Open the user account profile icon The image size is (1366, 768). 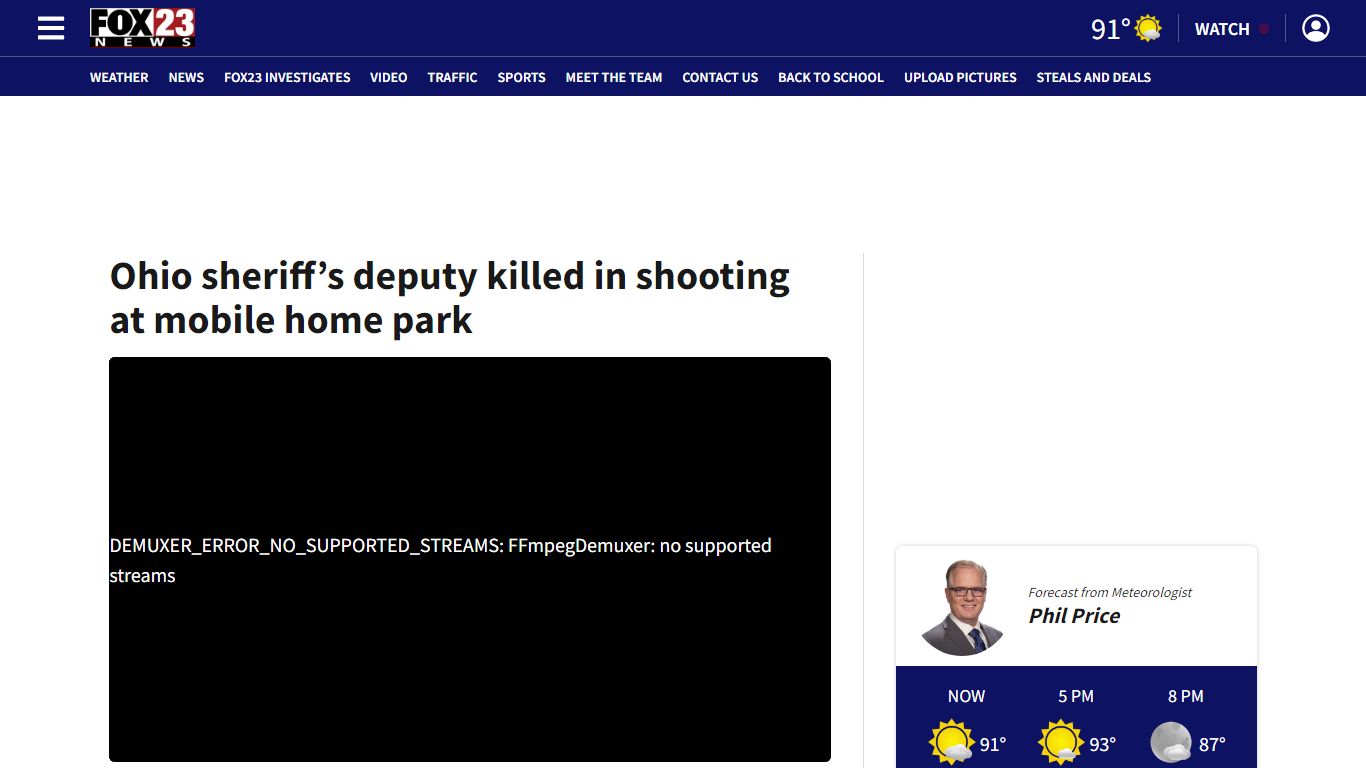click(x=1316, y=28)
